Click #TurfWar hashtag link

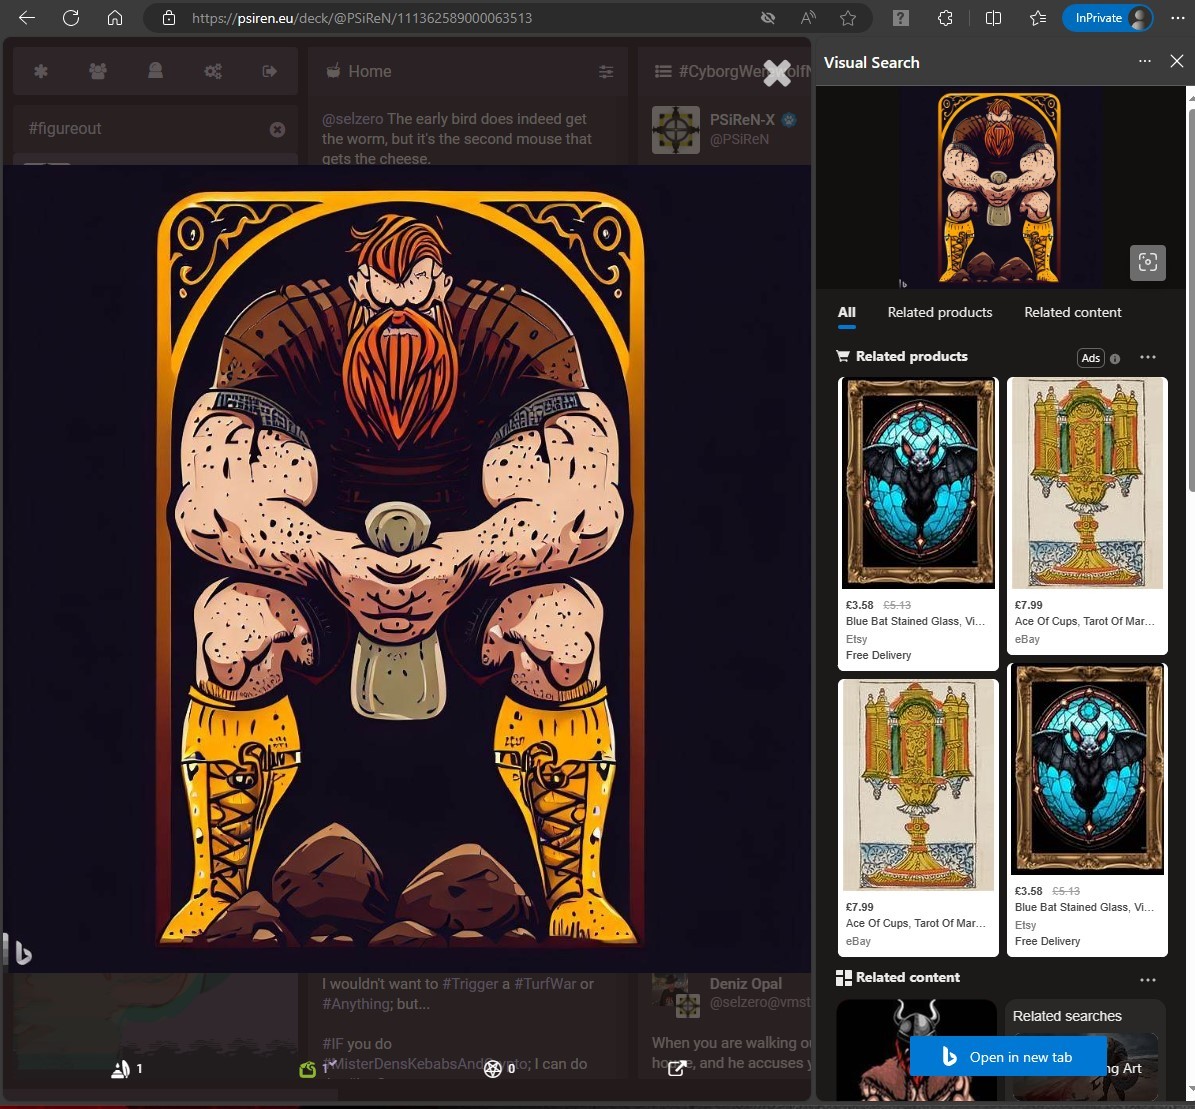(546, 984)
